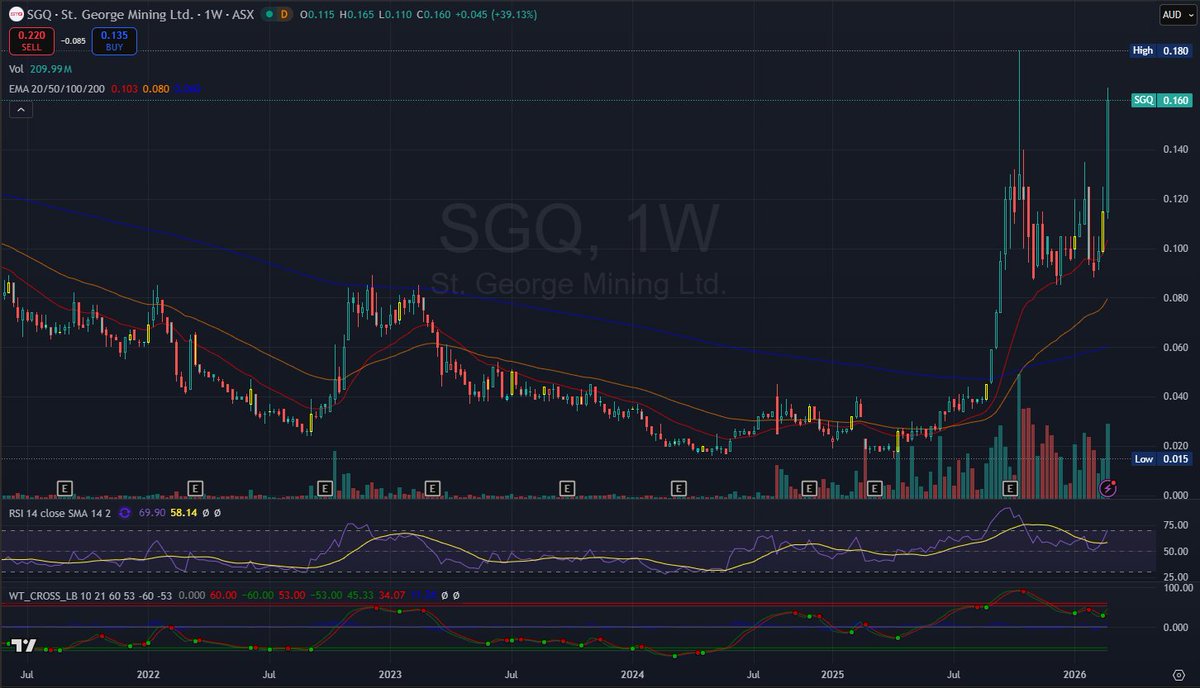The height and width of the screenshot is (688, 1200).
Task: Click the 0.100 price scale label
Action: point(1174,248)
